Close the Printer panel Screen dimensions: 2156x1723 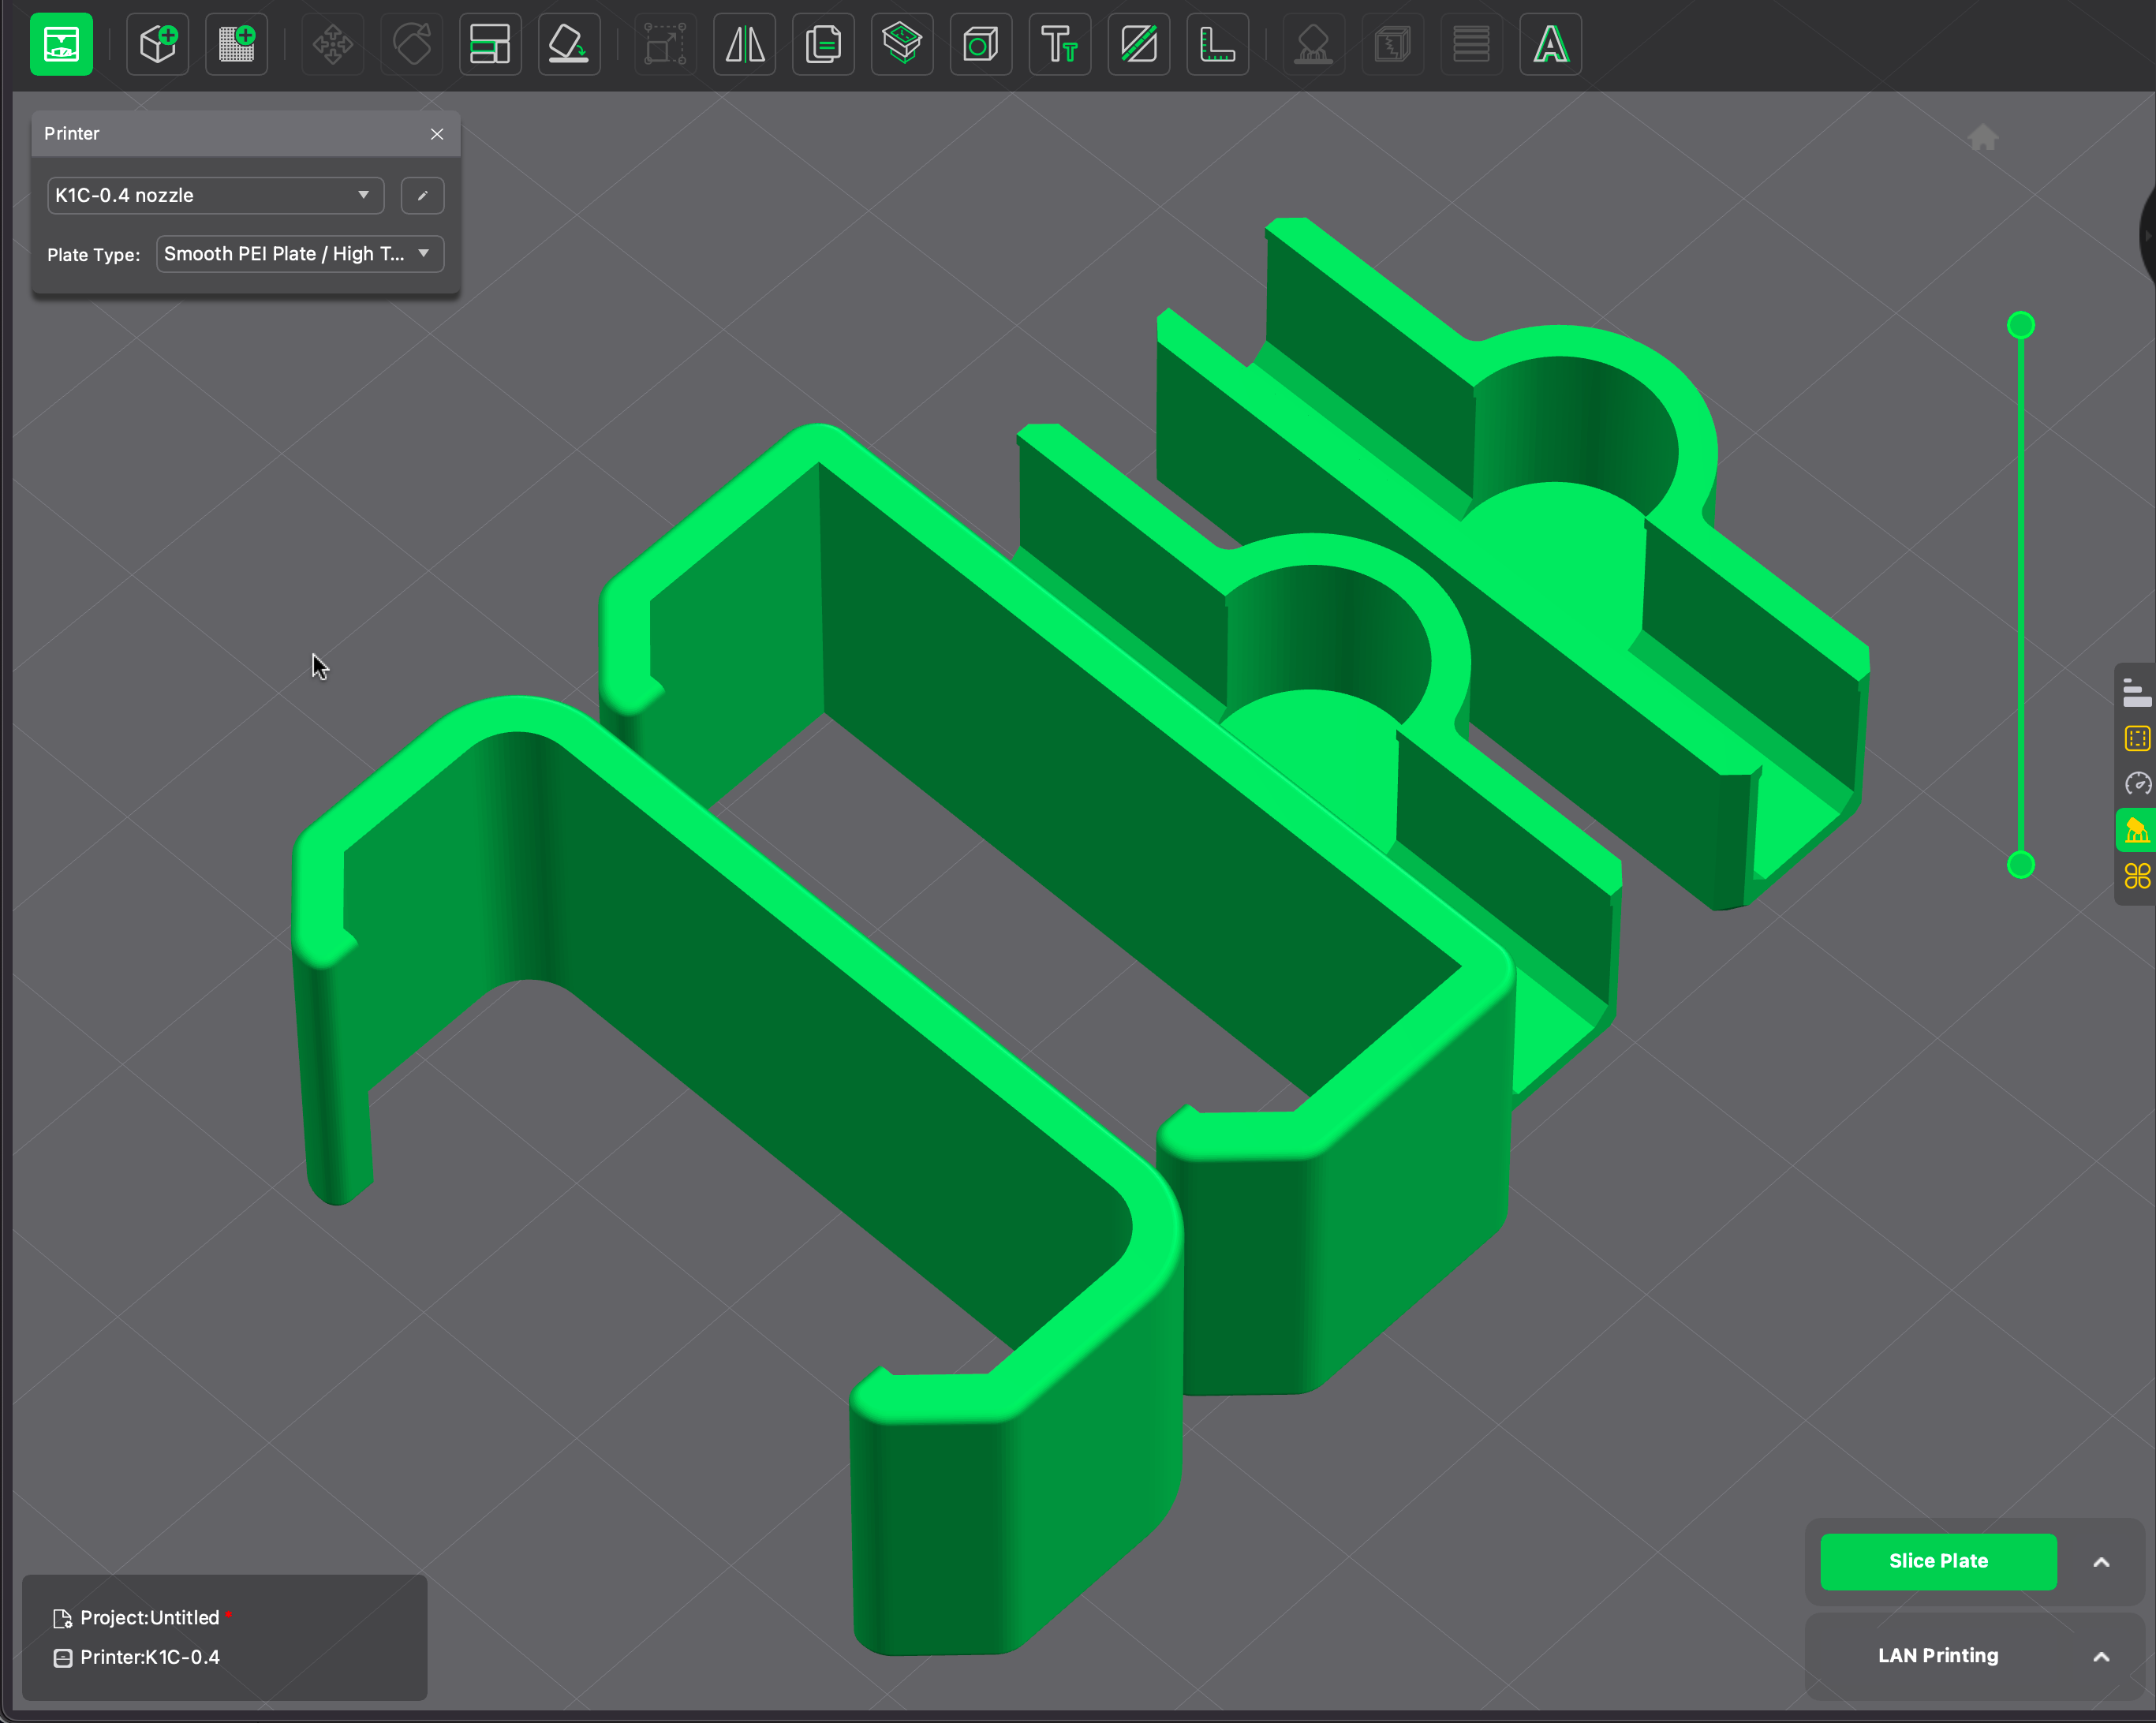click(437, 134)
